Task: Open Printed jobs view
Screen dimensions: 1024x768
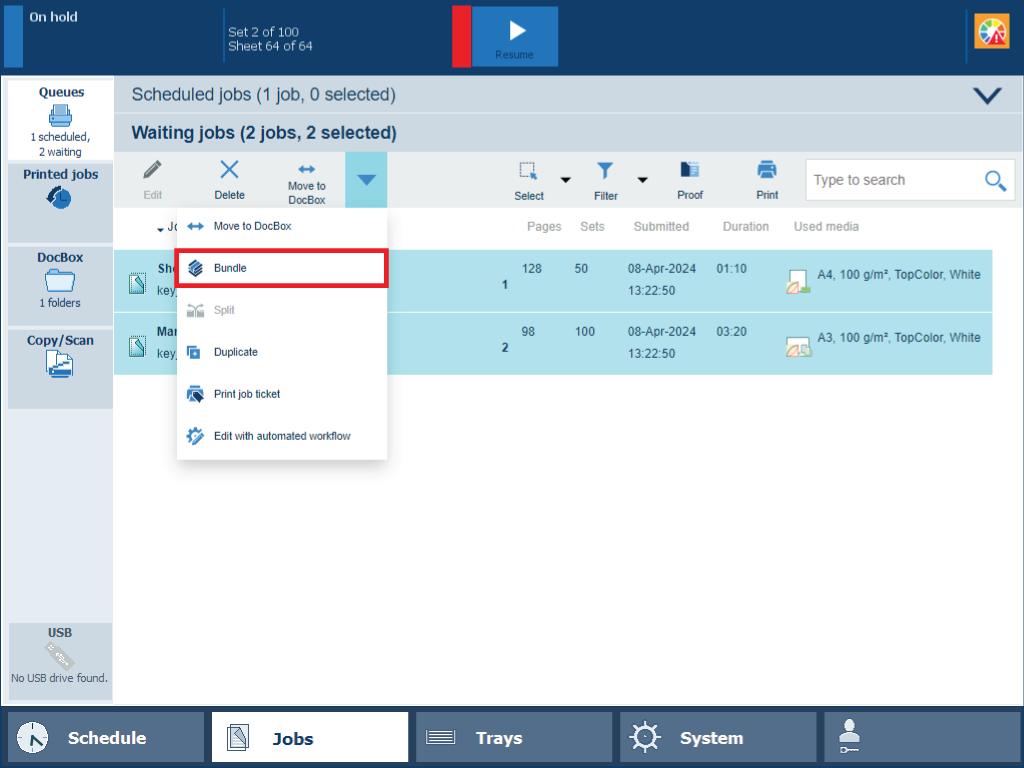Action: click(x=60, y=200)
